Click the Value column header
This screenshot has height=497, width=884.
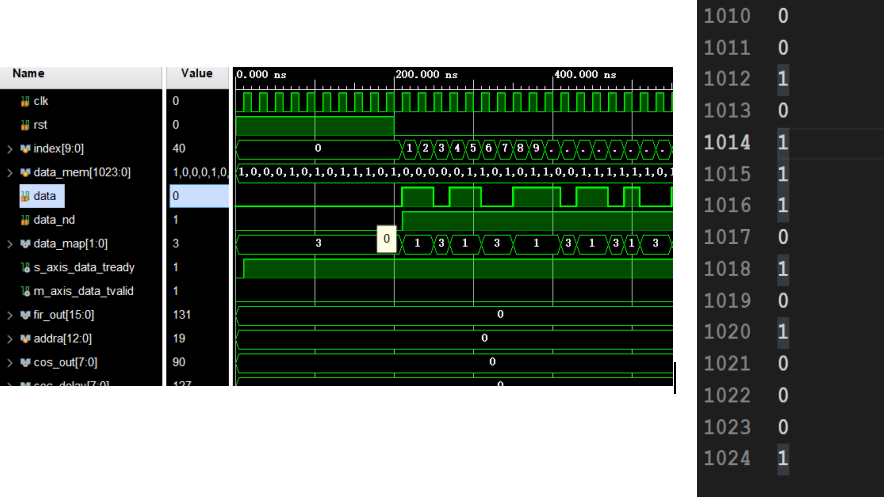click(x=196, y=74)
